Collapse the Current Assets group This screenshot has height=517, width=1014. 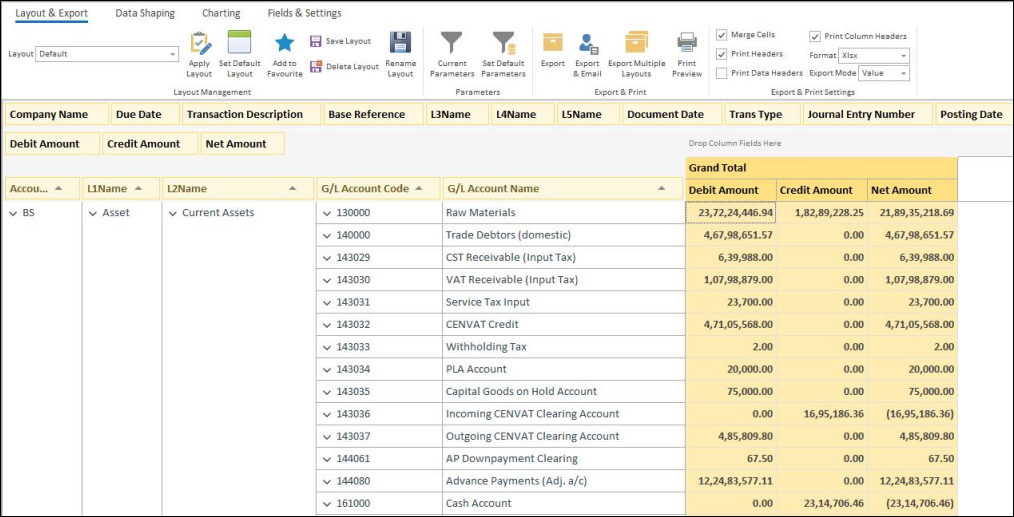[172, 213]
